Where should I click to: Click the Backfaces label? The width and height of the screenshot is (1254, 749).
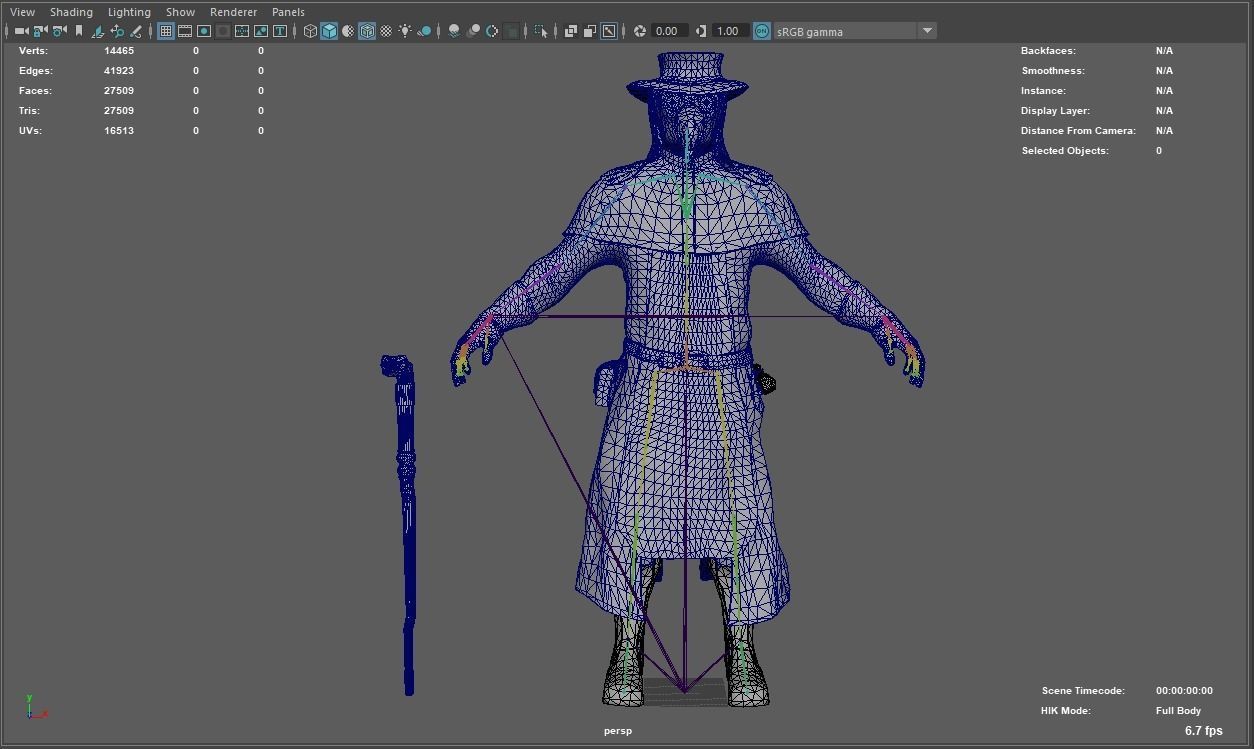[x=1048, y=50]
